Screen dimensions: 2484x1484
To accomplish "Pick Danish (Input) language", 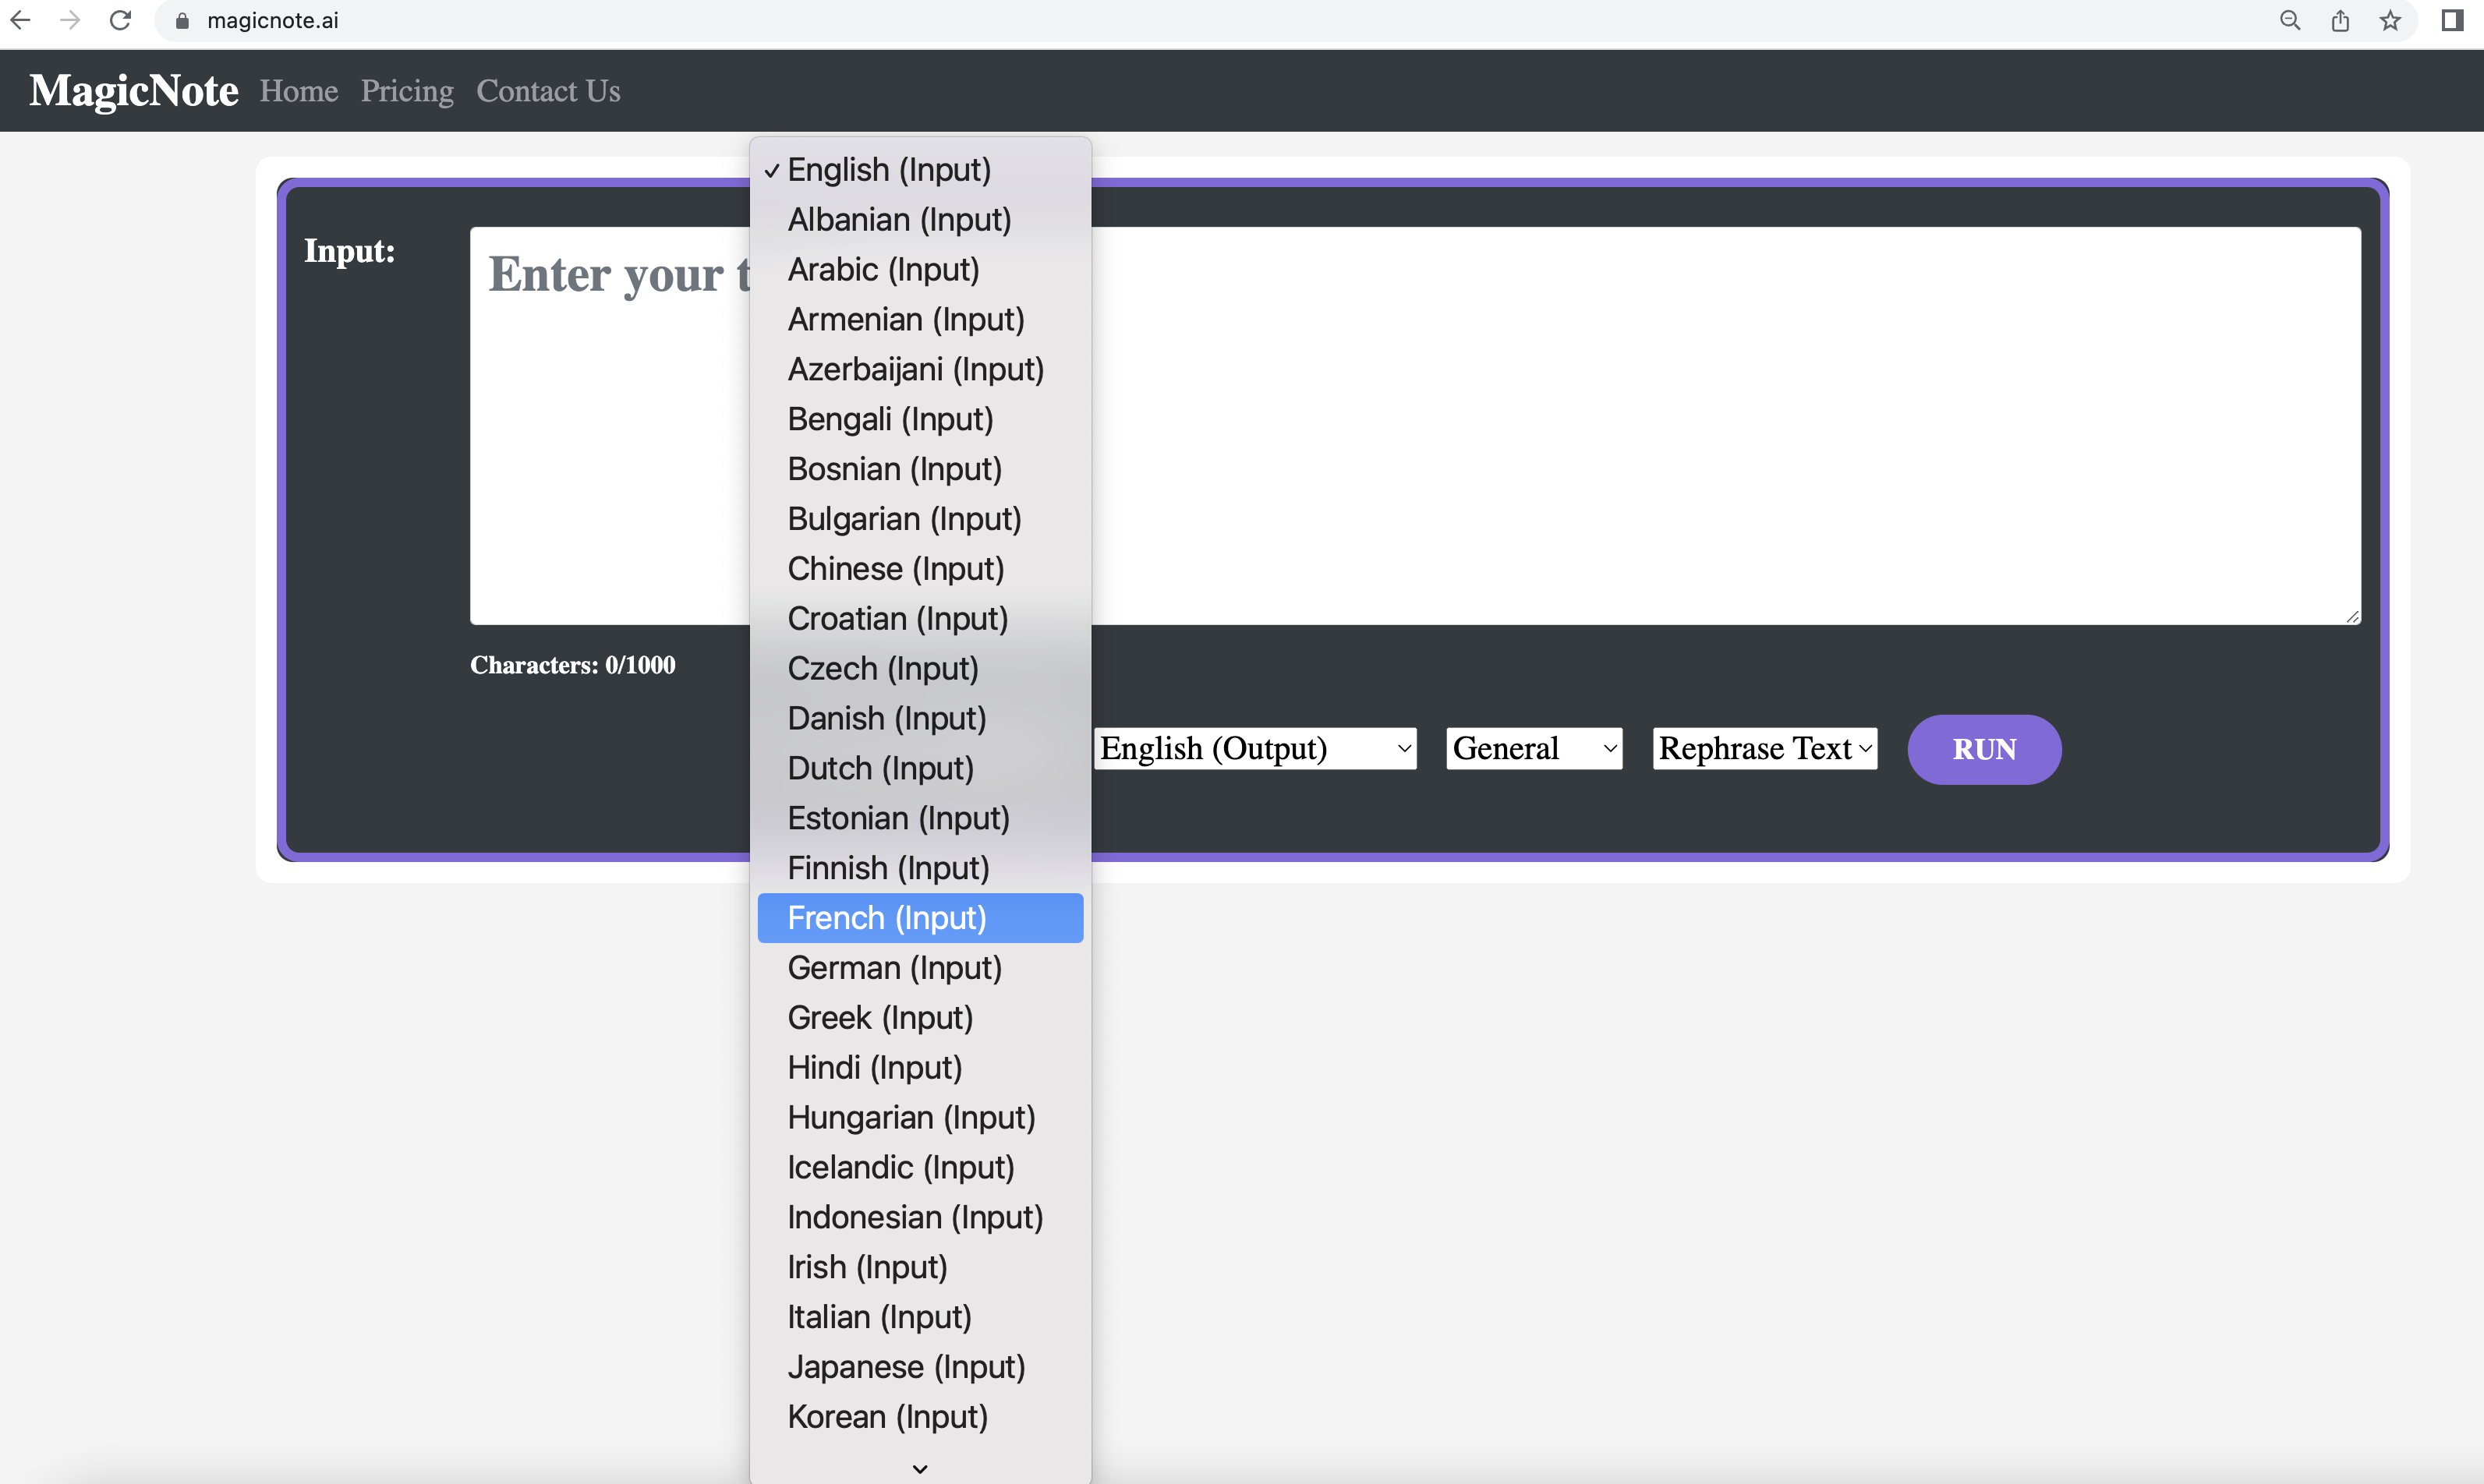I will [920, 719].
